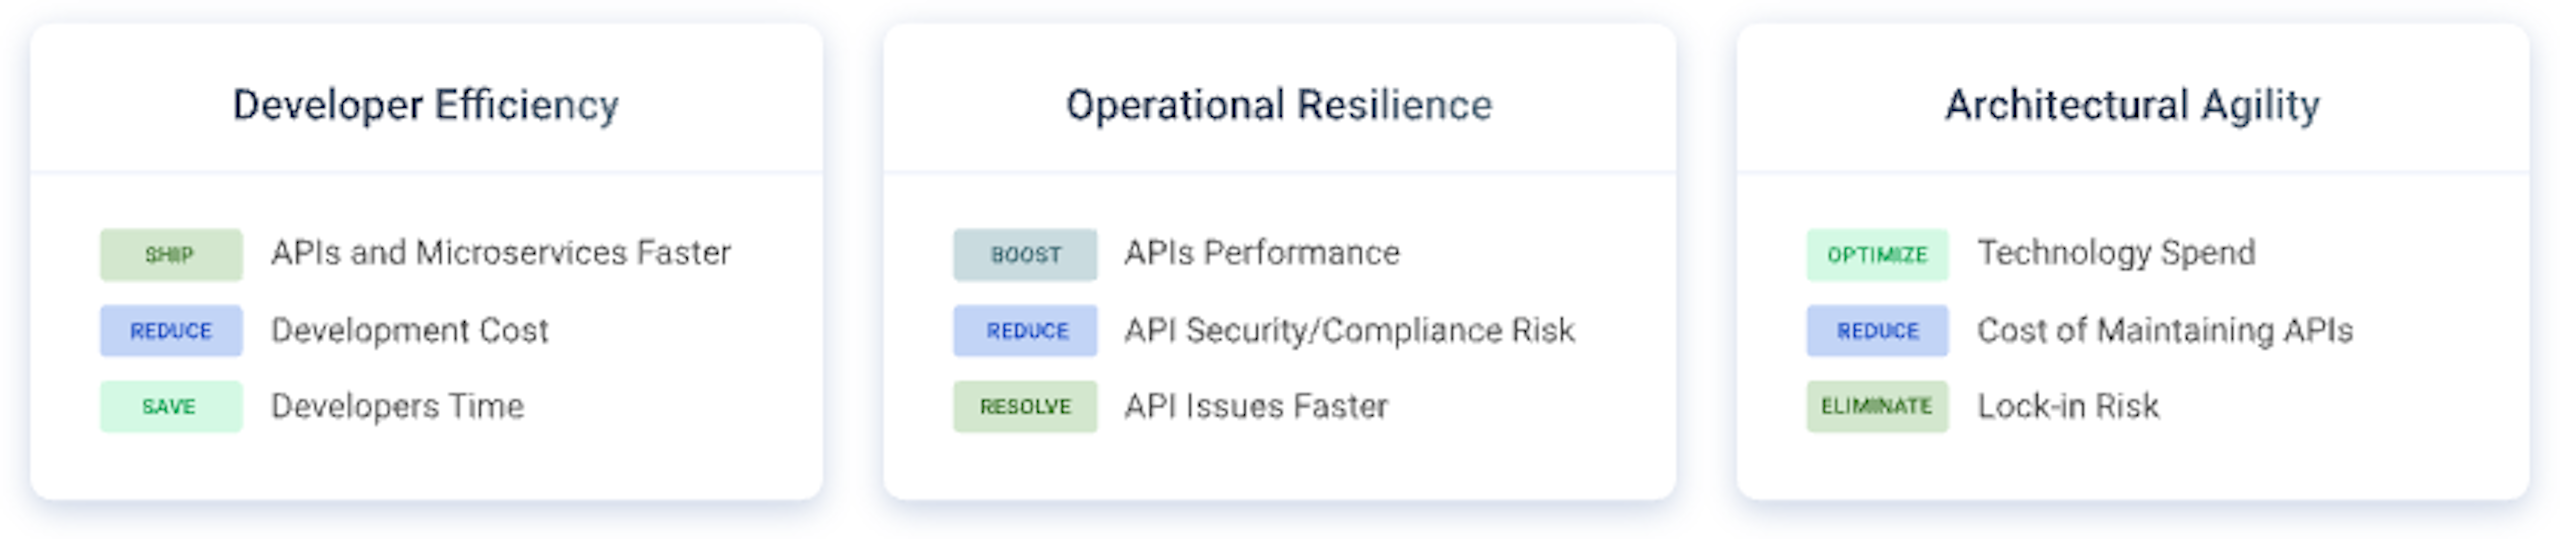The height and width of the screenshot is (539, 2560).
Task: Open the Developer Efficiency heading
Action: [x=426, y=105]
